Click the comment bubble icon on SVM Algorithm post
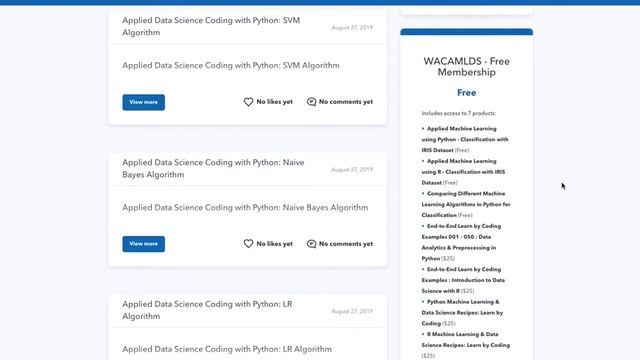 [311, 102]
